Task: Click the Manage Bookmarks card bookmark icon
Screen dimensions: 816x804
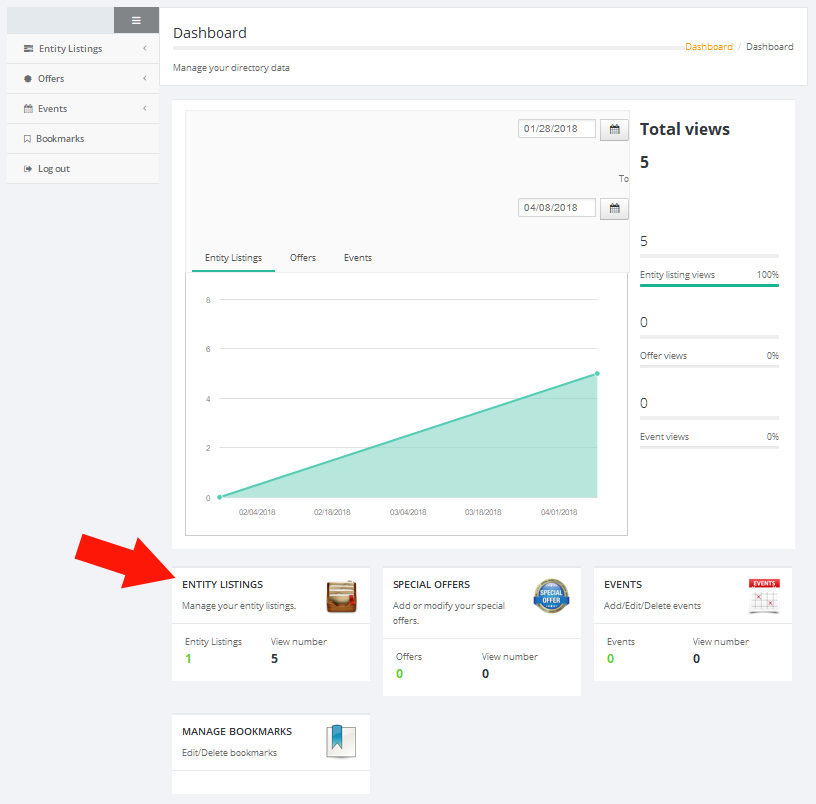Action: 341,741
